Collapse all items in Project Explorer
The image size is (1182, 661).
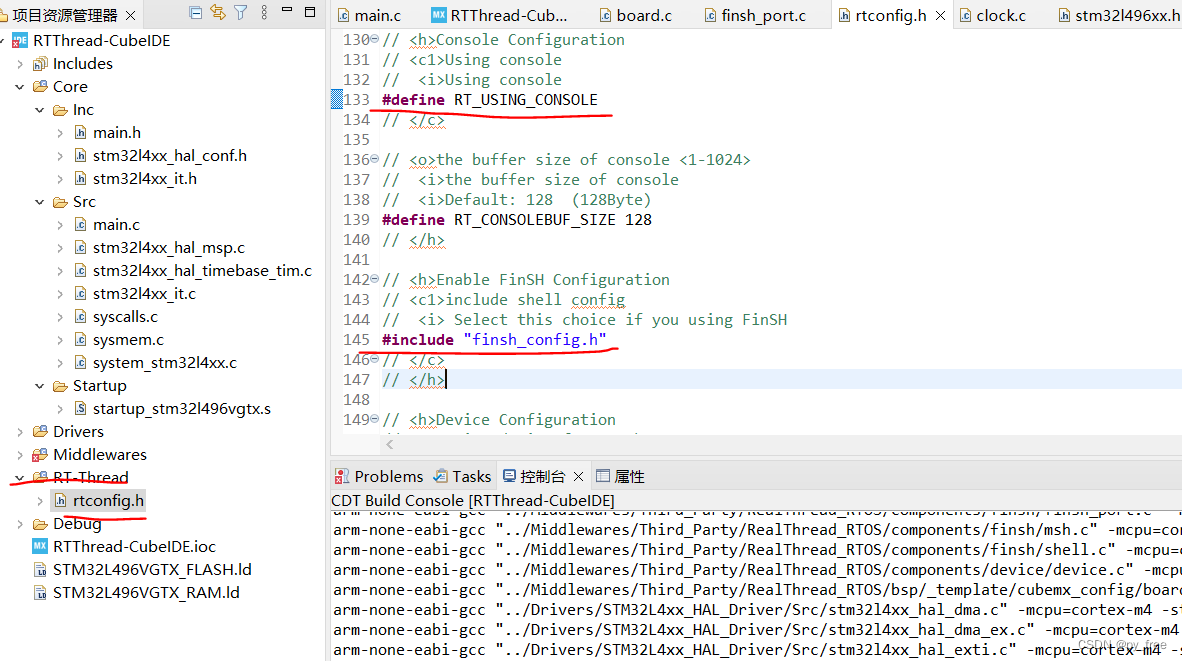pos(196,11)
